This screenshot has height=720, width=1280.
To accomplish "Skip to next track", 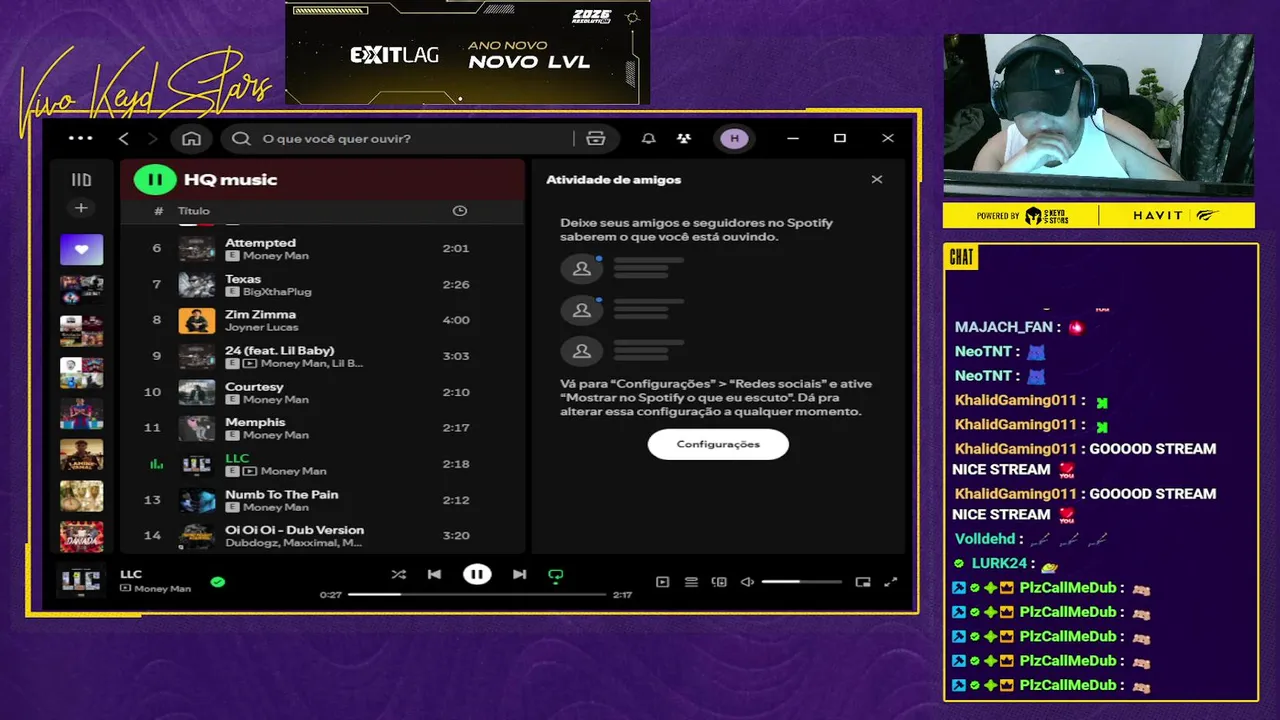I will coord(519,575).
